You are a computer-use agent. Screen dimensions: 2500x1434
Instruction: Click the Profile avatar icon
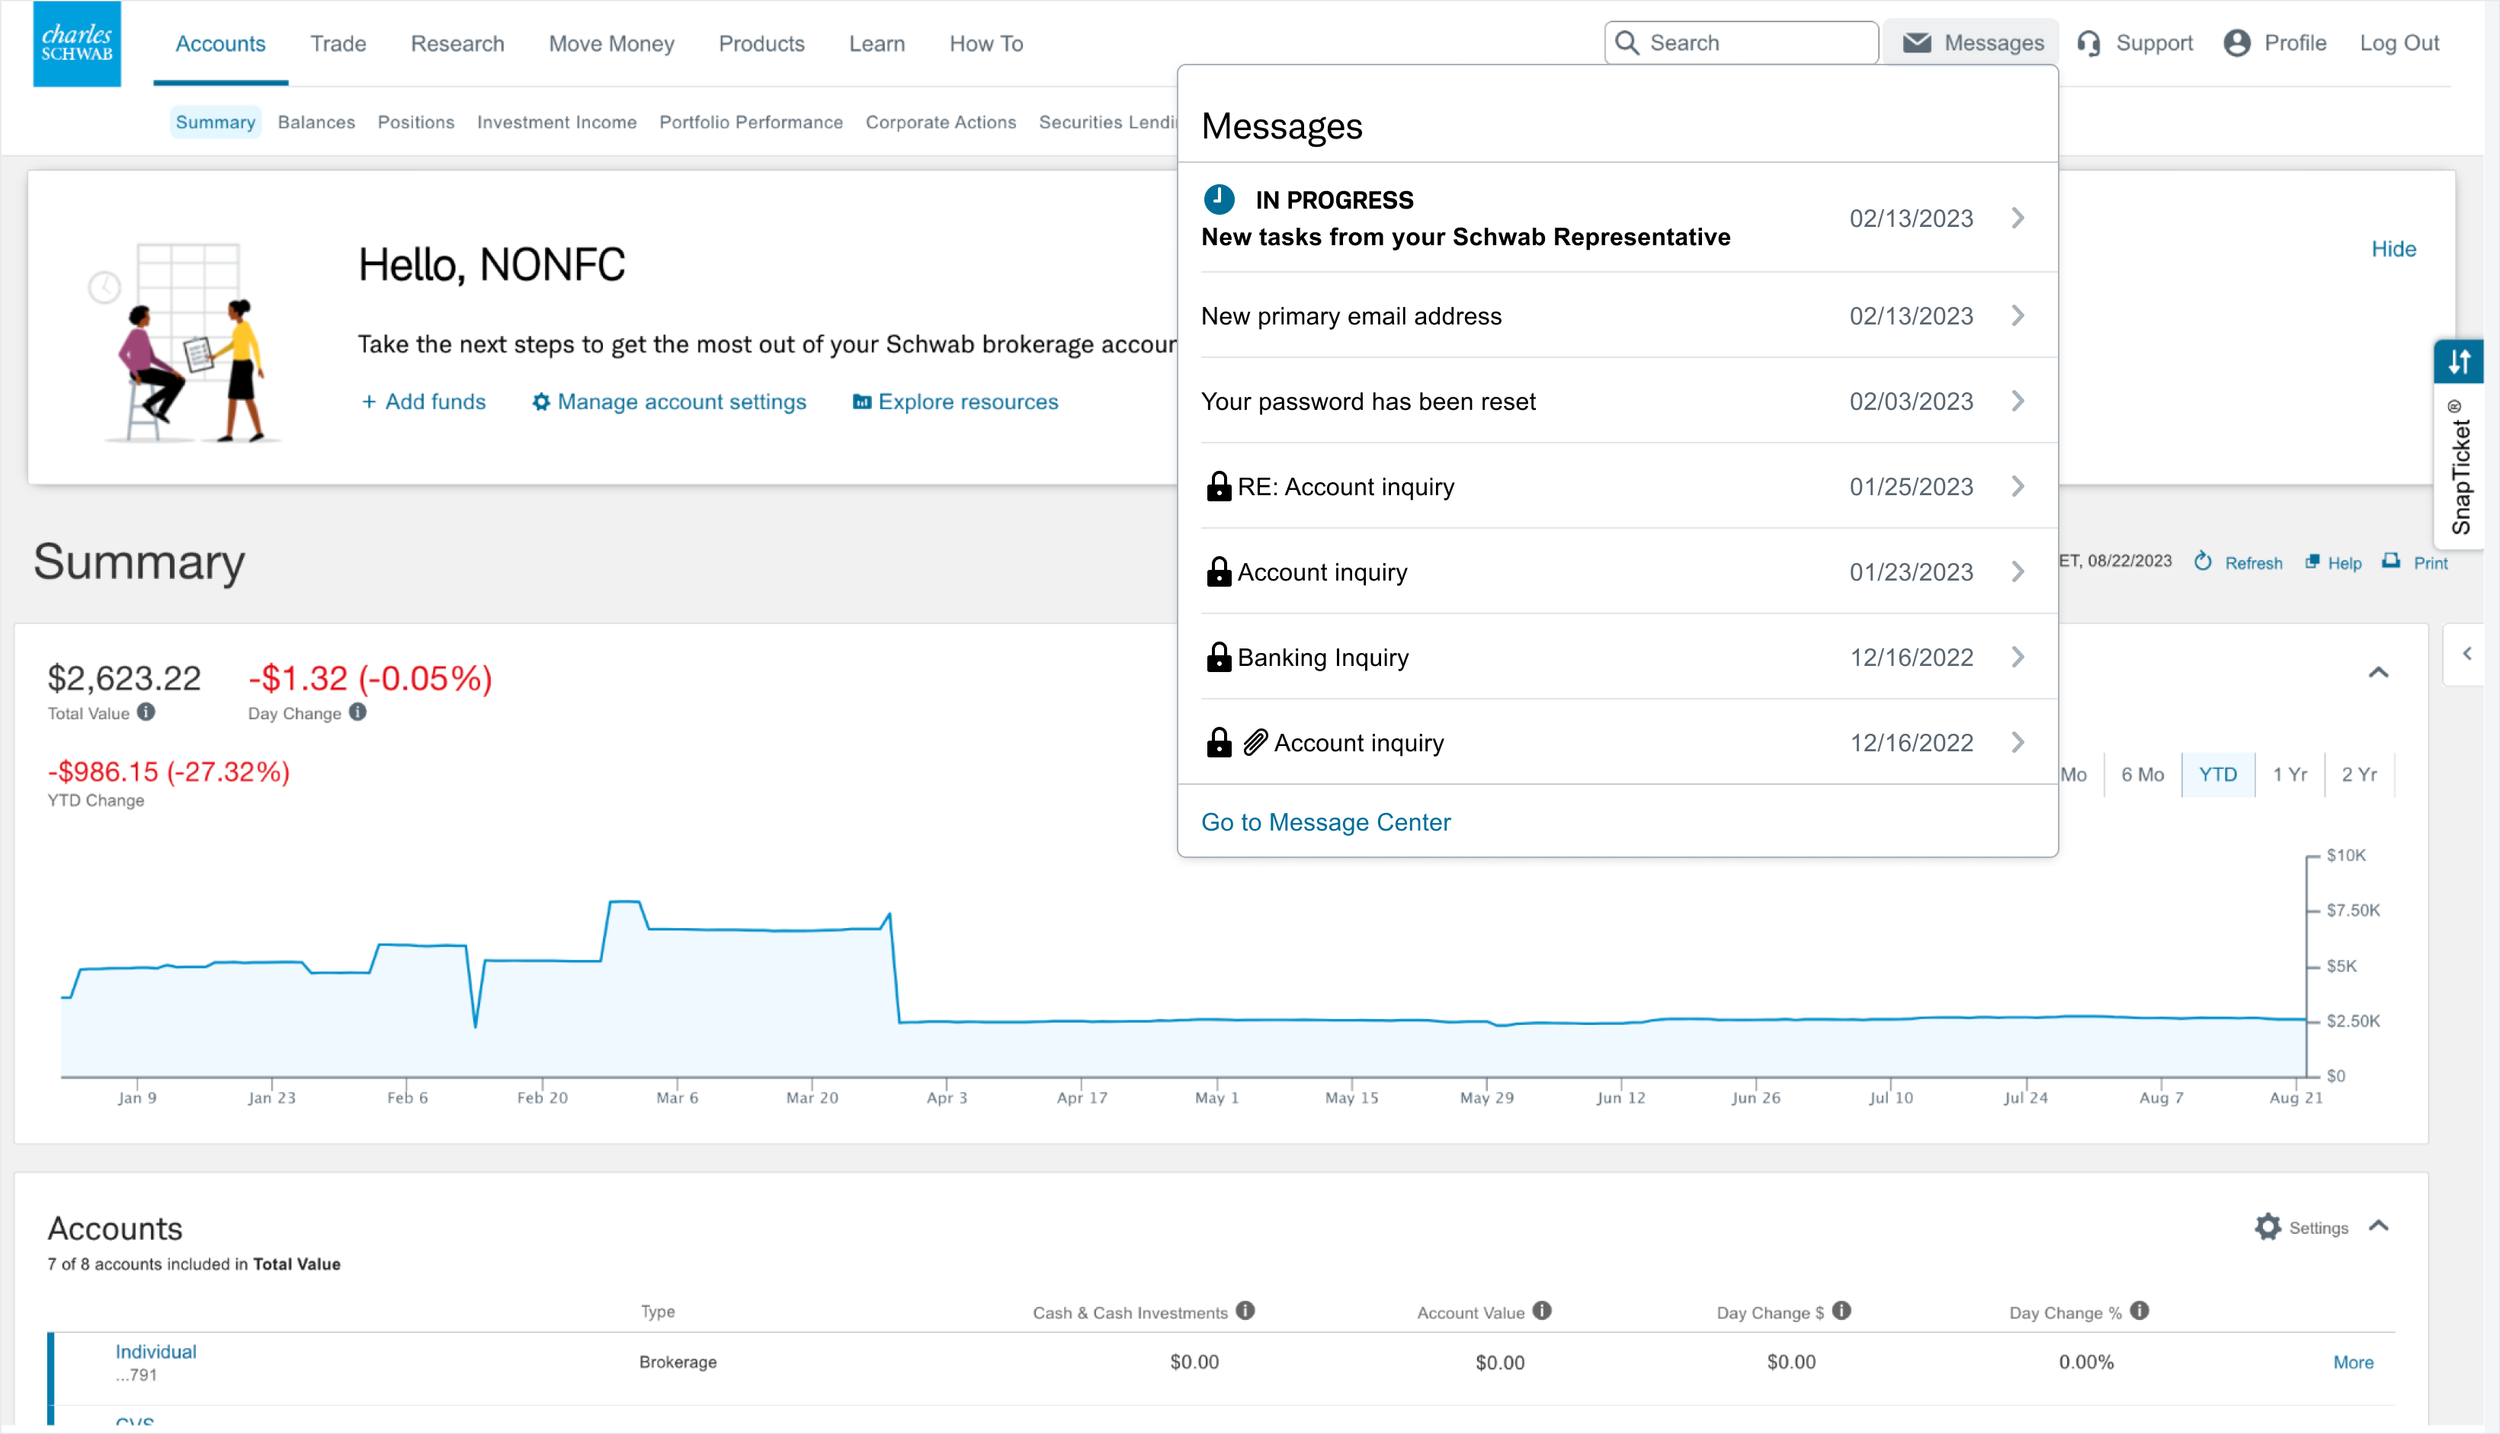pos(2236,43)
